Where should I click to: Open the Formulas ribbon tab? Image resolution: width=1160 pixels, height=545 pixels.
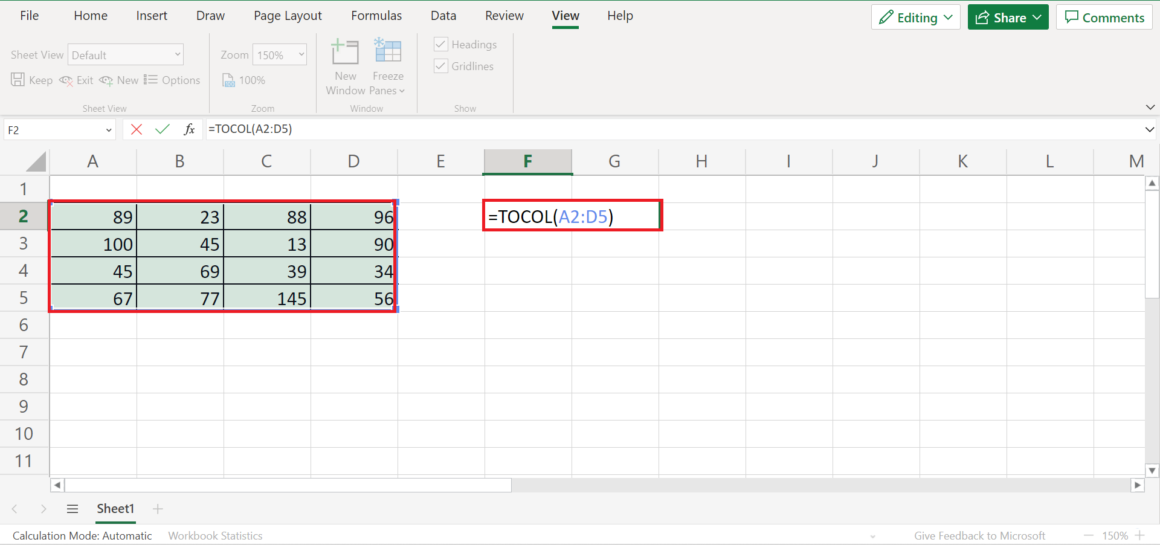tap(376, 16)
